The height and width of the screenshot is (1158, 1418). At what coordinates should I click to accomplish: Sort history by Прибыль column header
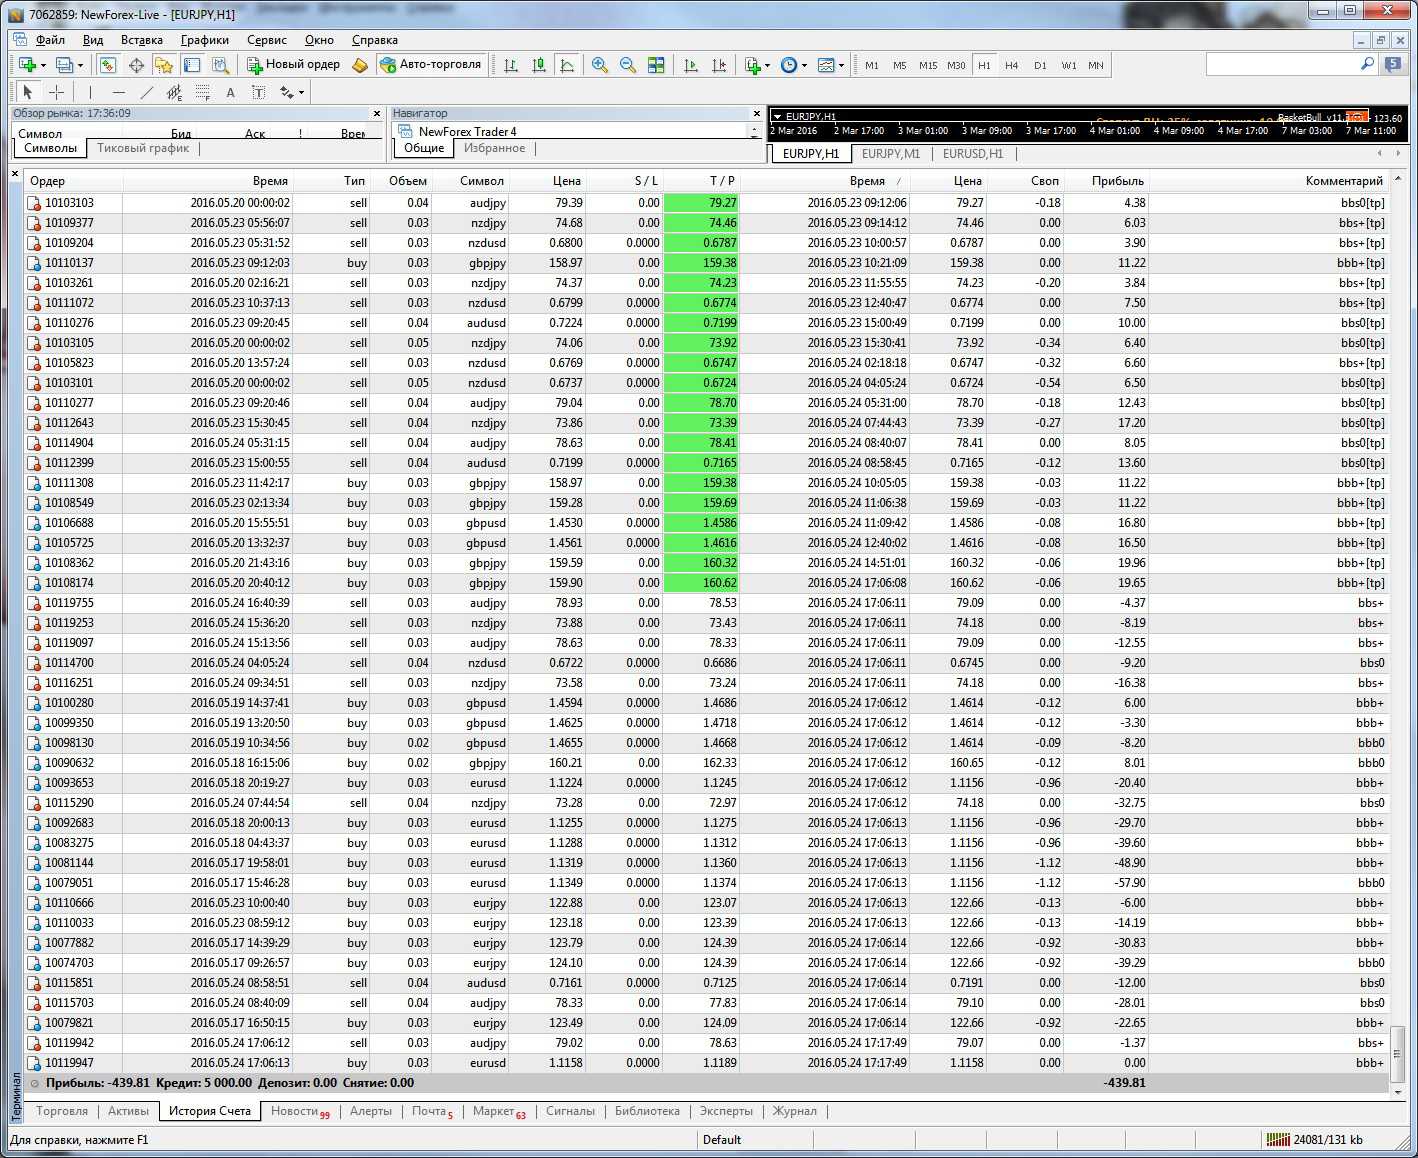click(1117, 181)
